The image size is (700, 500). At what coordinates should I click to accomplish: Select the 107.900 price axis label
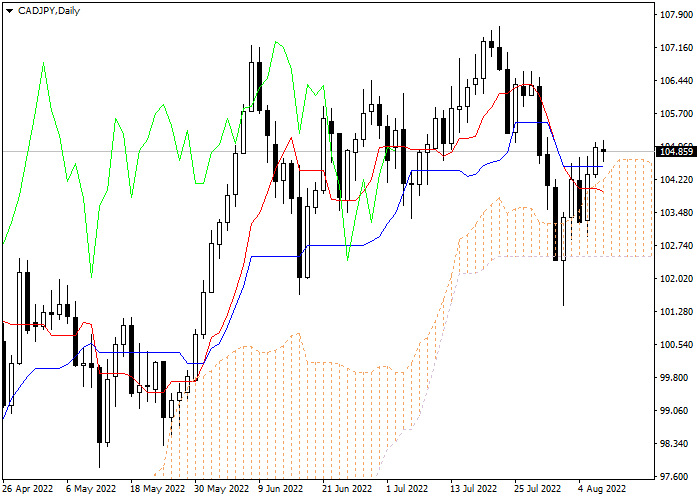coord(676,15)
